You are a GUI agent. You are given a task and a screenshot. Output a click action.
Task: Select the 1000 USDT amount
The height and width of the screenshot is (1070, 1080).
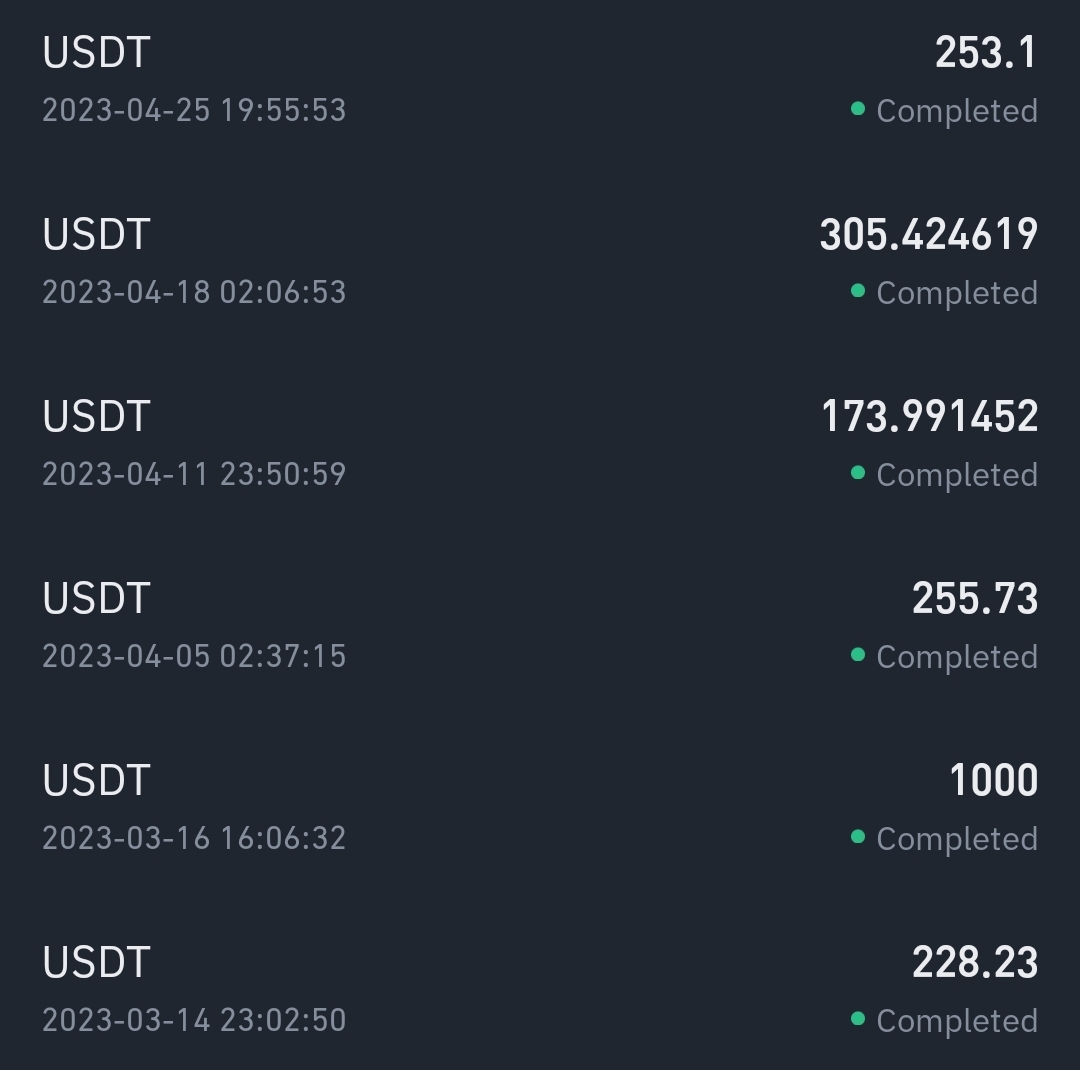point(993,781)
